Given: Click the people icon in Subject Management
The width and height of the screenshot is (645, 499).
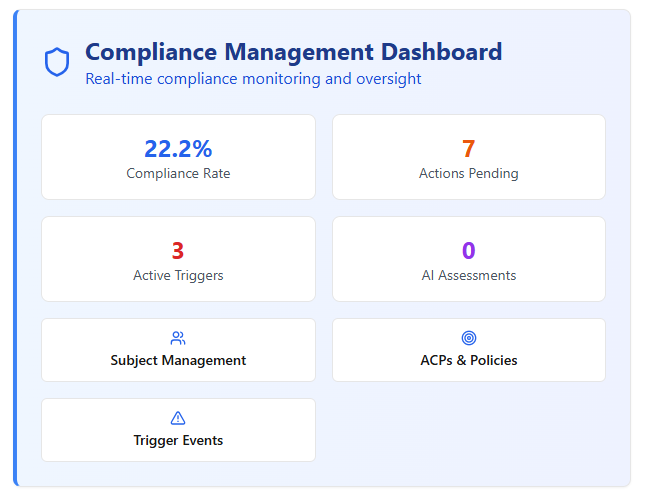Looking at the screenshot, I should point(178,338).
